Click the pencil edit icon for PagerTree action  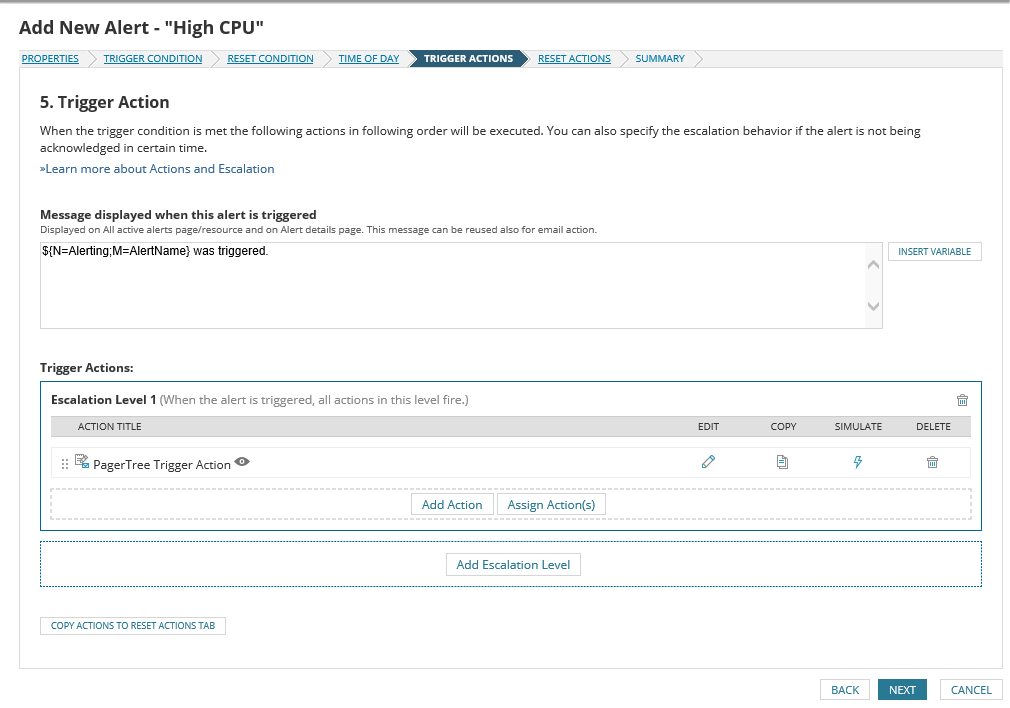pyautogui.click(x=708, y=462)
